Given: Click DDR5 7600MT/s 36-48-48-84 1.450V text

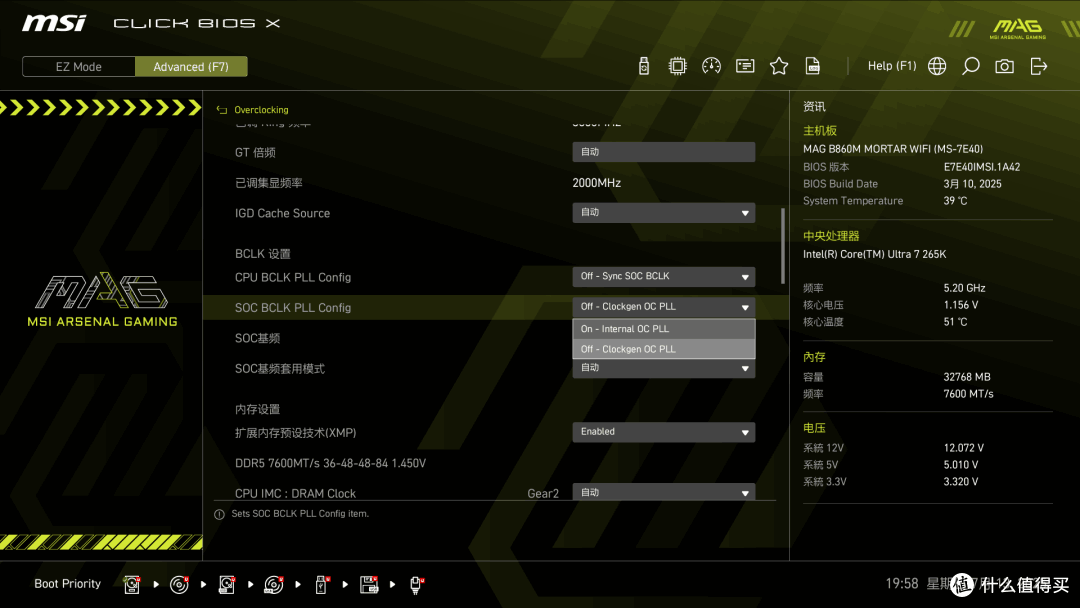Looking at the screenshot, I should [331, 463].
